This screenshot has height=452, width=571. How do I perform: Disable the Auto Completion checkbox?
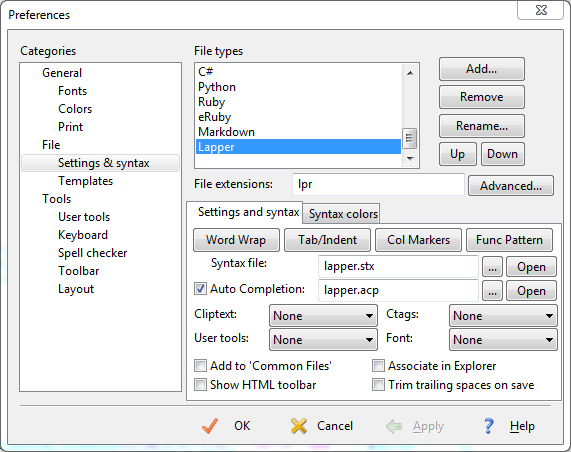tap(200, 289)
